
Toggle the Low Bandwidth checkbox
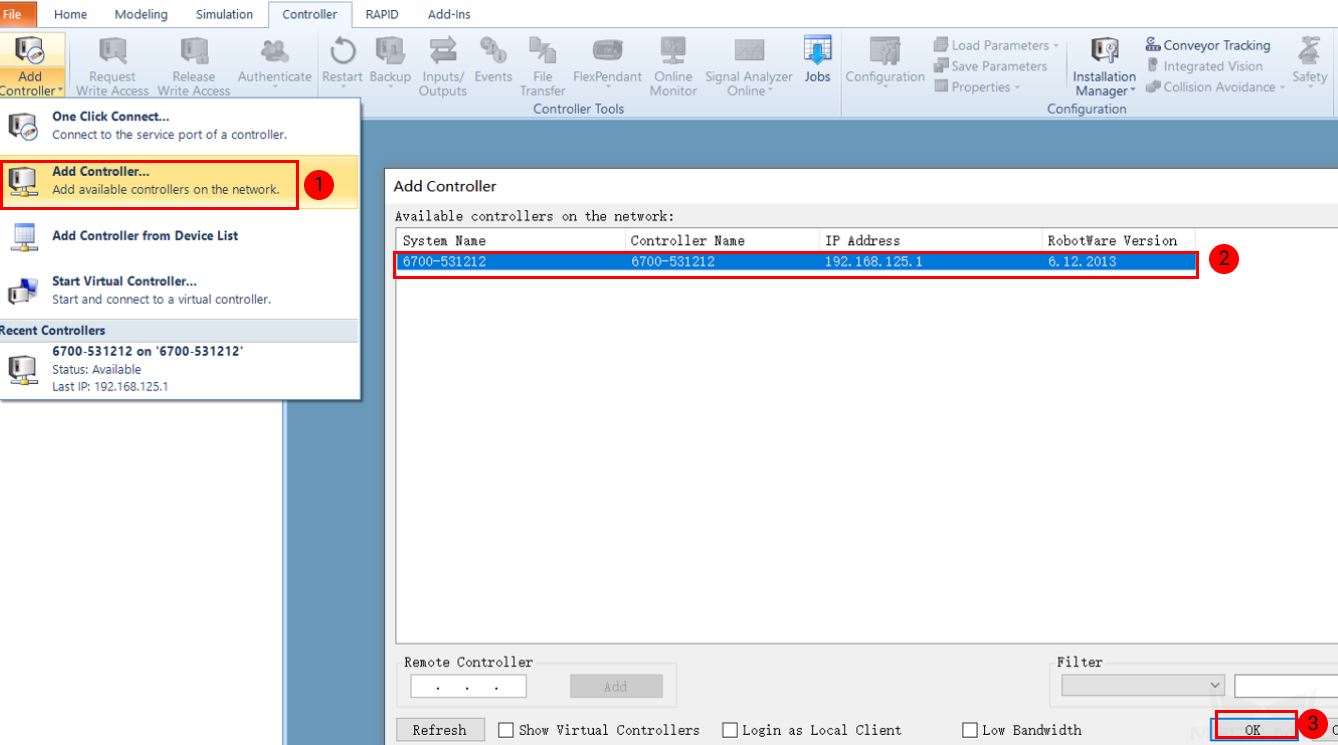[969, 730]
